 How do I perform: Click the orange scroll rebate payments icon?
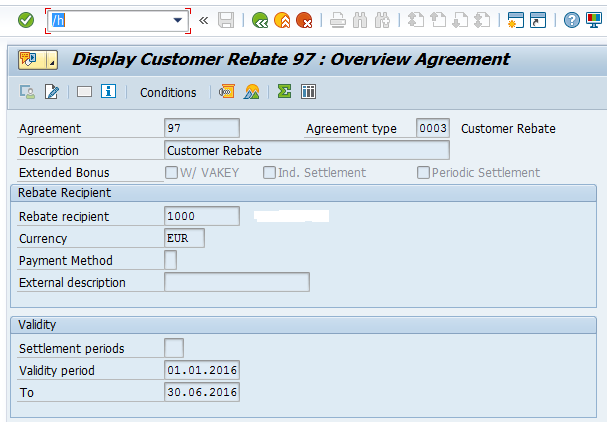coord(227,92)
